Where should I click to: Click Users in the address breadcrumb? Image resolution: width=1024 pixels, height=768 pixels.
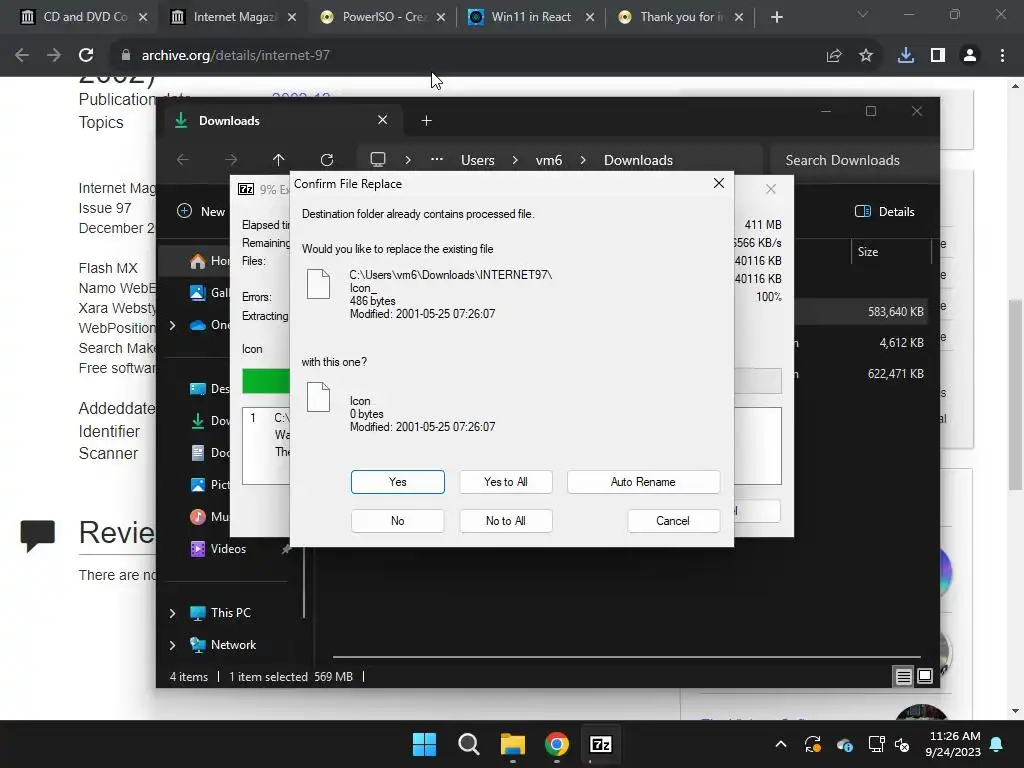coord(478,160)
